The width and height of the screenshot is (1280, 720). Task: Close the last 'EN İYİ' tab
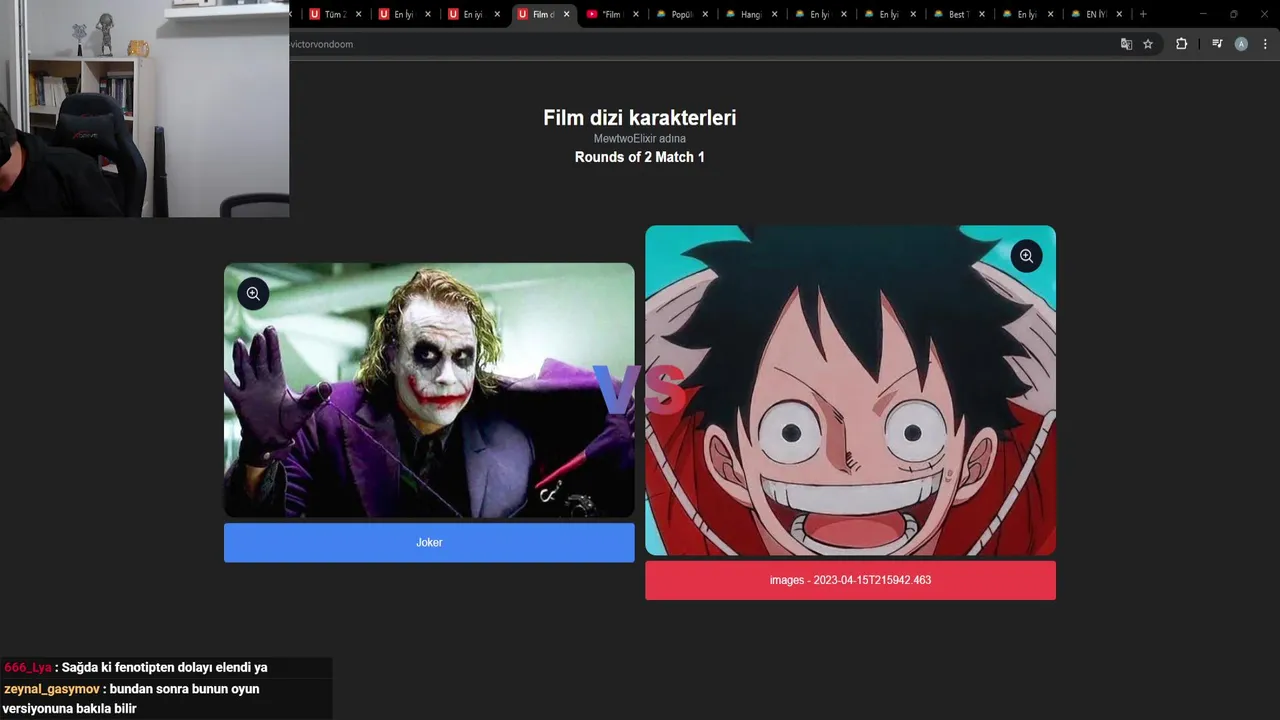(1120, 14)
